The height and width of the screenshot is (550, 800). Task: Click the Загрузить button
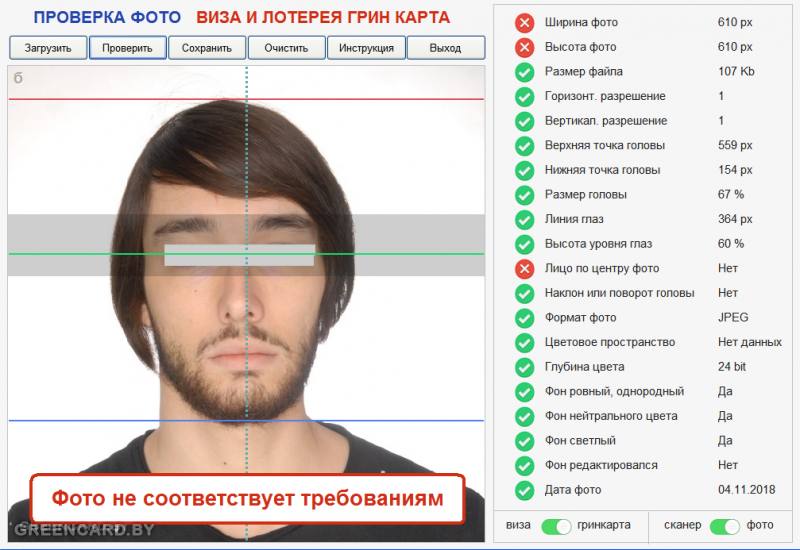tap(48, 48)
